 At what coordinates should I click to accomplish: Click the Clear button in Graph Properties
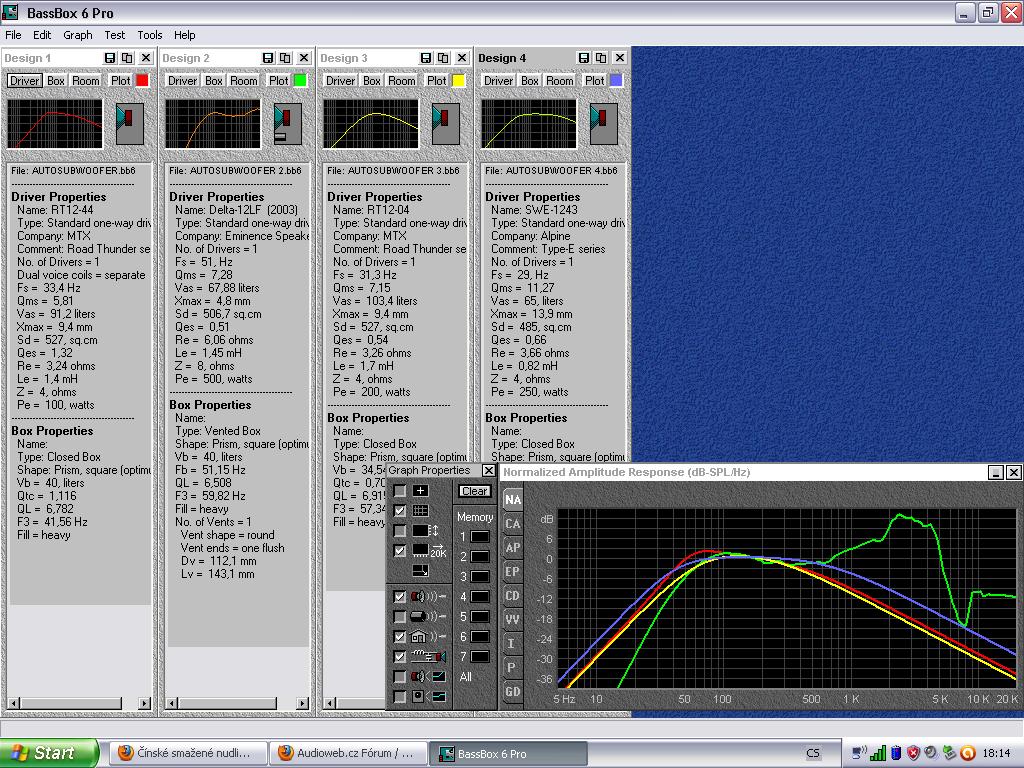[x=474, y=491]
